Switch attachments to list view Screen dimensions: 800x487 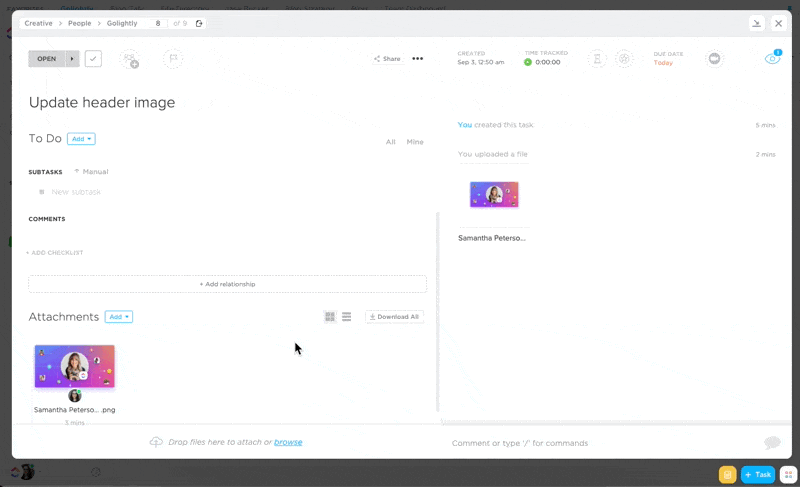click(x=346, y=317)
